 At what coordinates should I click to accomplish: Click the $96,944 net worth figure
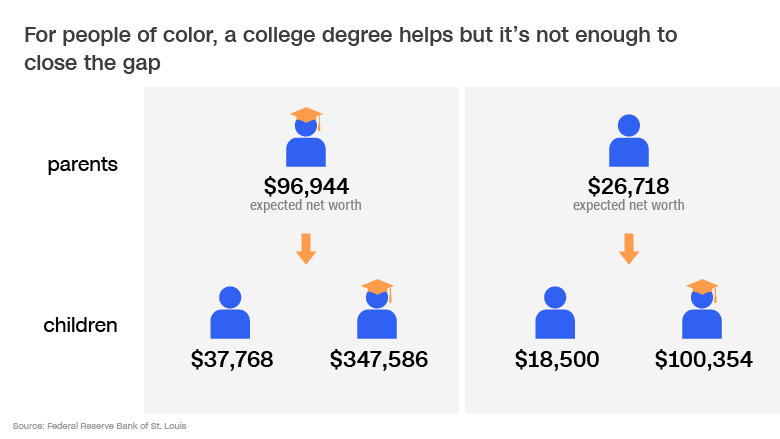pyautogui.click(x=306, y=186)
